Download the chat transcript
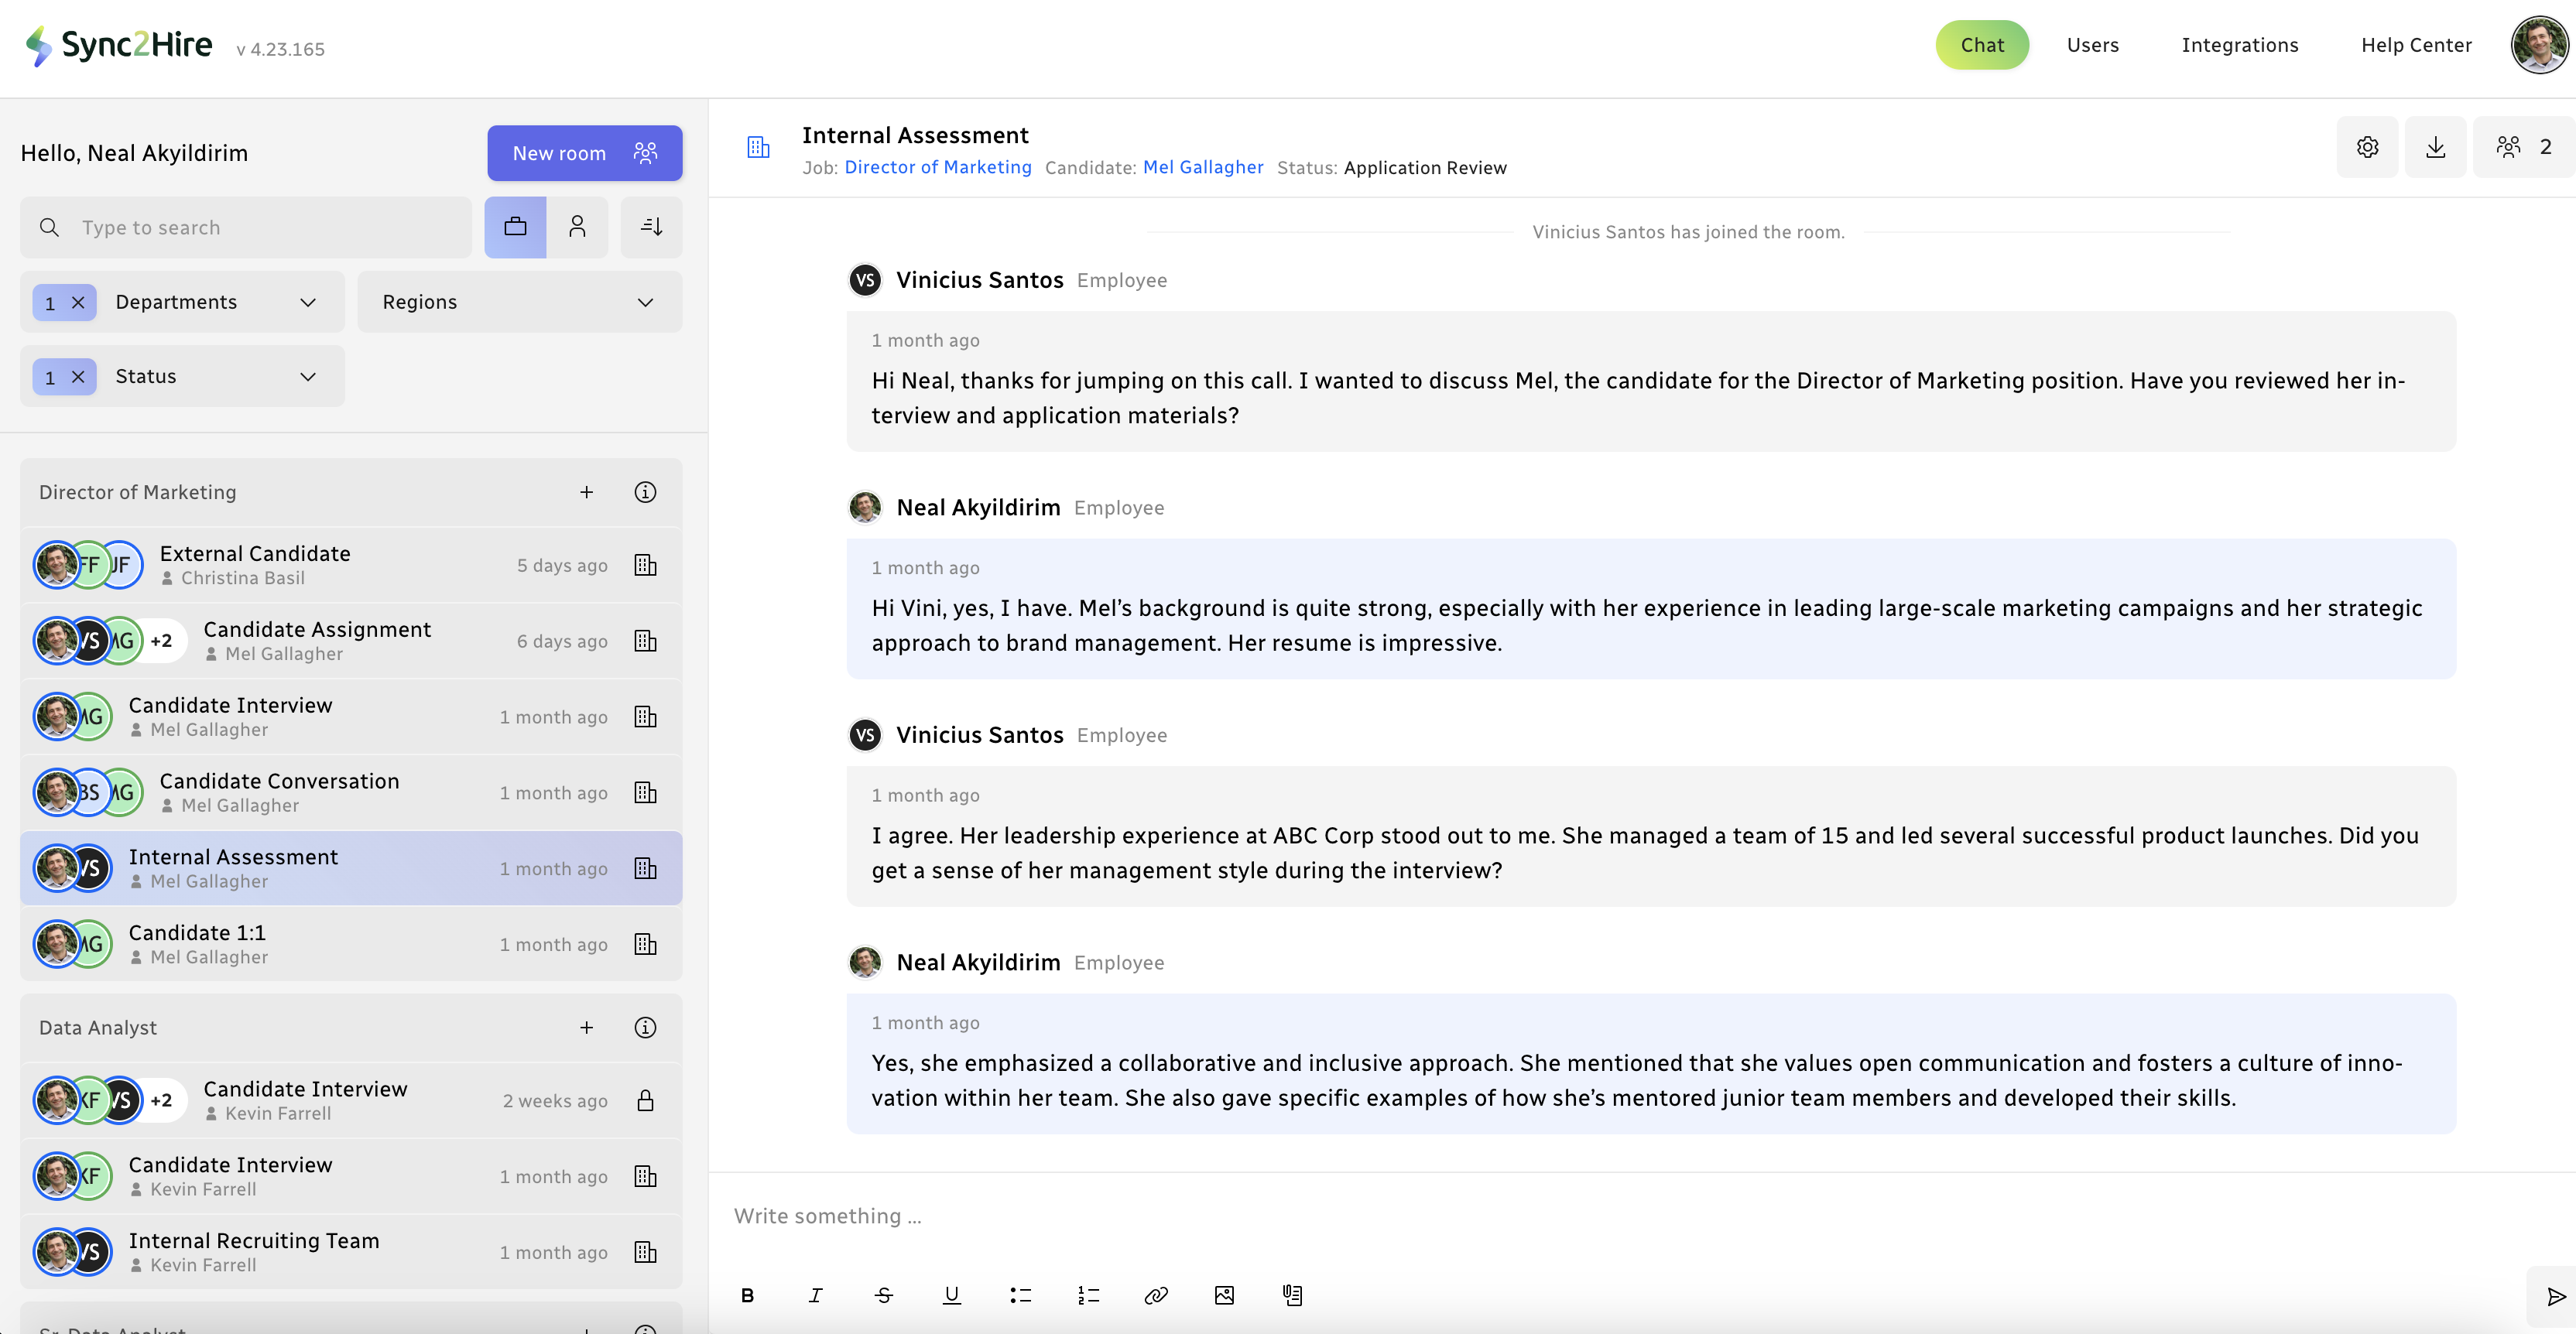This screenshot has width=2576, height=1334. tap(2435, 147)
